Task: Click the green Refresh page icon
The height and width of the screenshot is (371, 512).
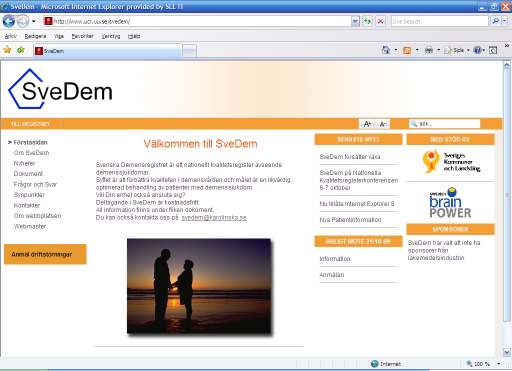Action: click(x=367, y=22)
